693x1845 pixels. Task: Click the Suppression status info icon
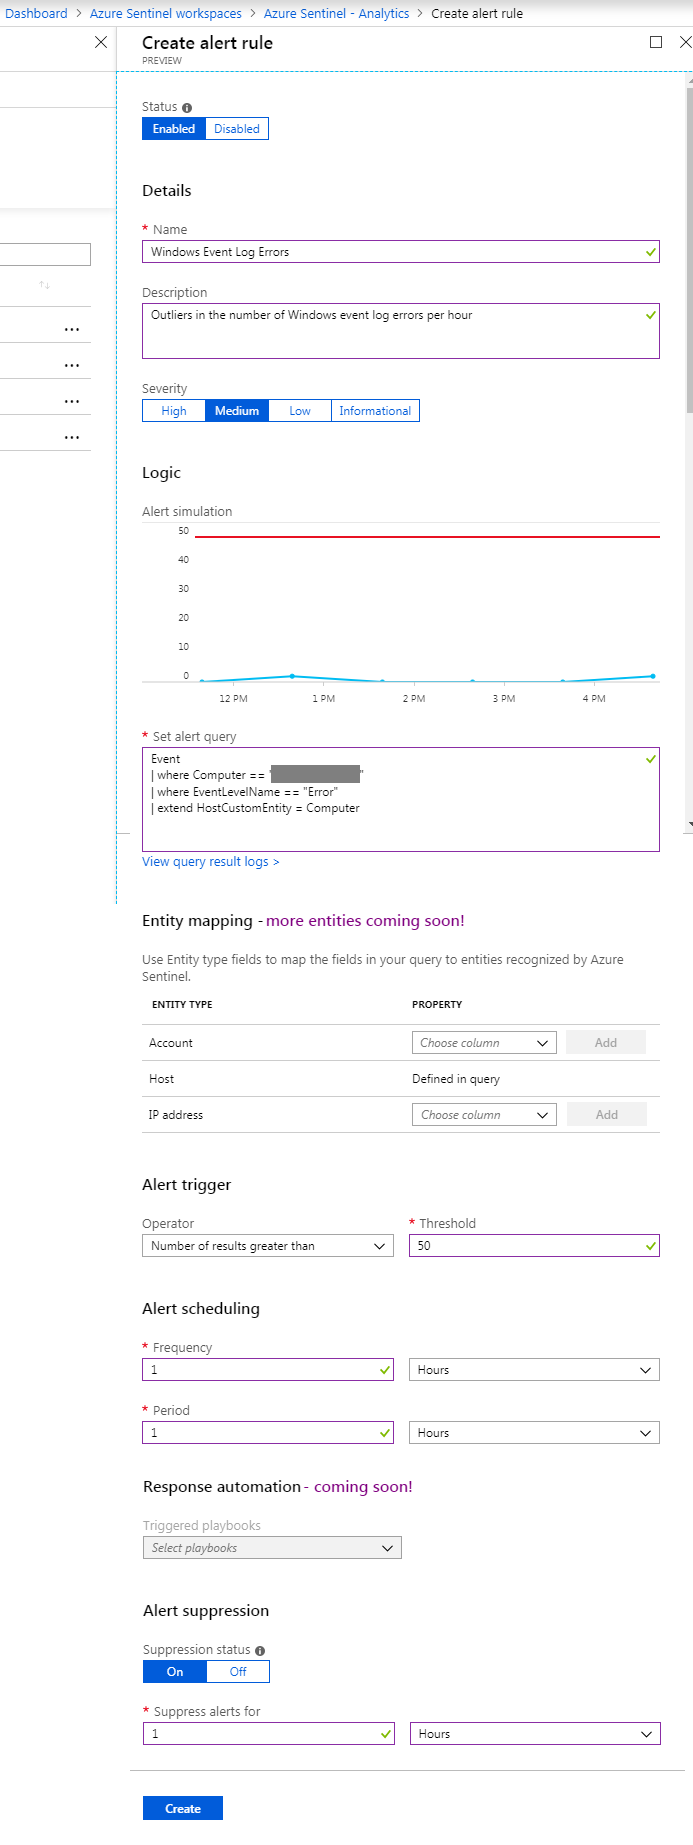coord(260,1650)
